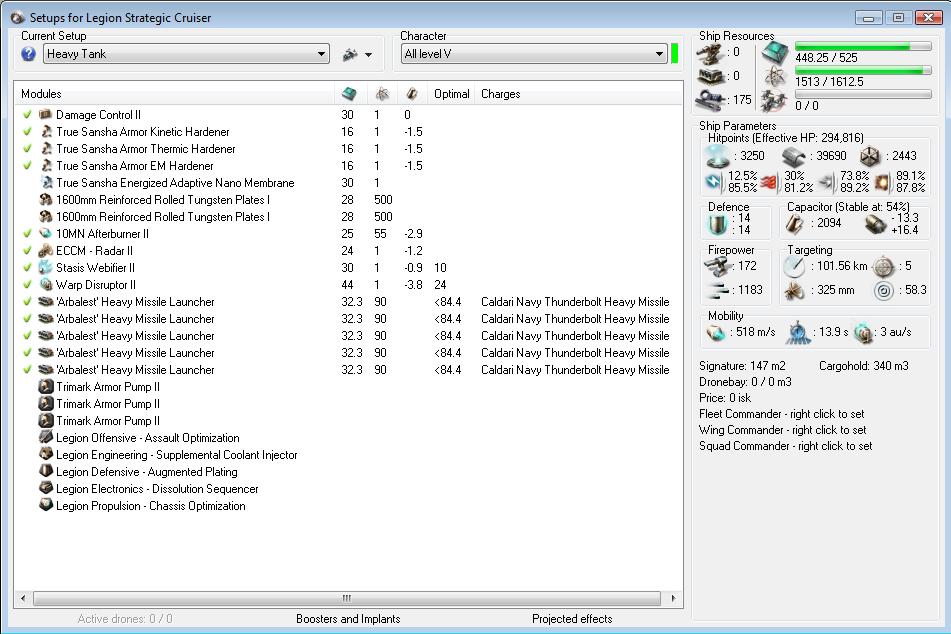951x634 pixels.
Task: Toggle the True Sansha Armor EM Hardener checkmark
Action: 27,165
